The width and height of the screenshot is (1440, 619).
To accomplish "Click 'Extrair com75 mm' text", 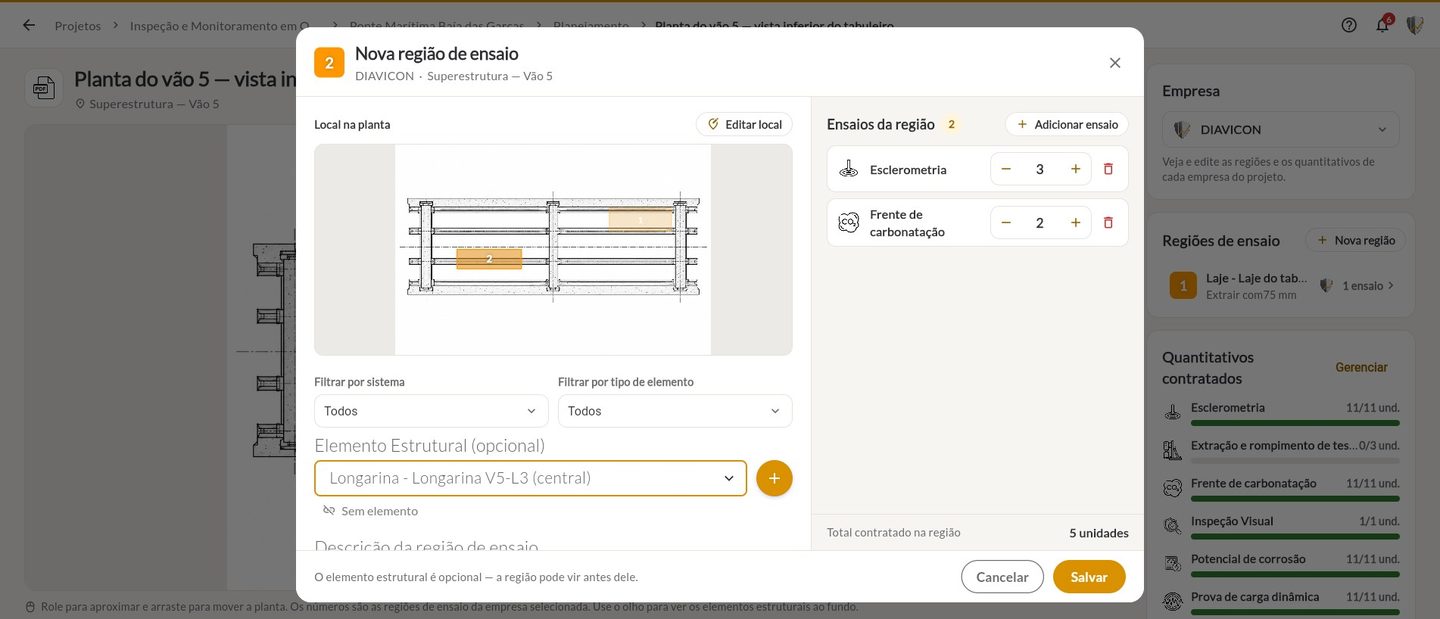I will pyautogui.click(x=1251, y=295).
